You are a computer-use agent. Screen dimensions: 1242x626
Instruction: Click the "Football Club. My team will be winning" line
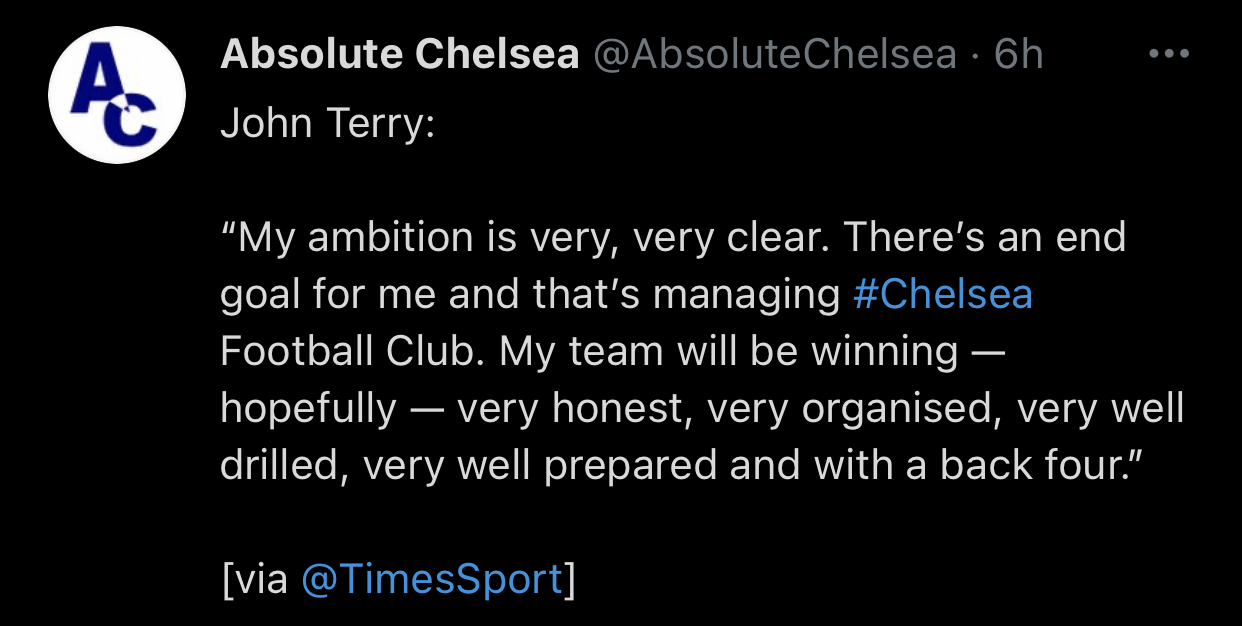[x=588, y=351]
